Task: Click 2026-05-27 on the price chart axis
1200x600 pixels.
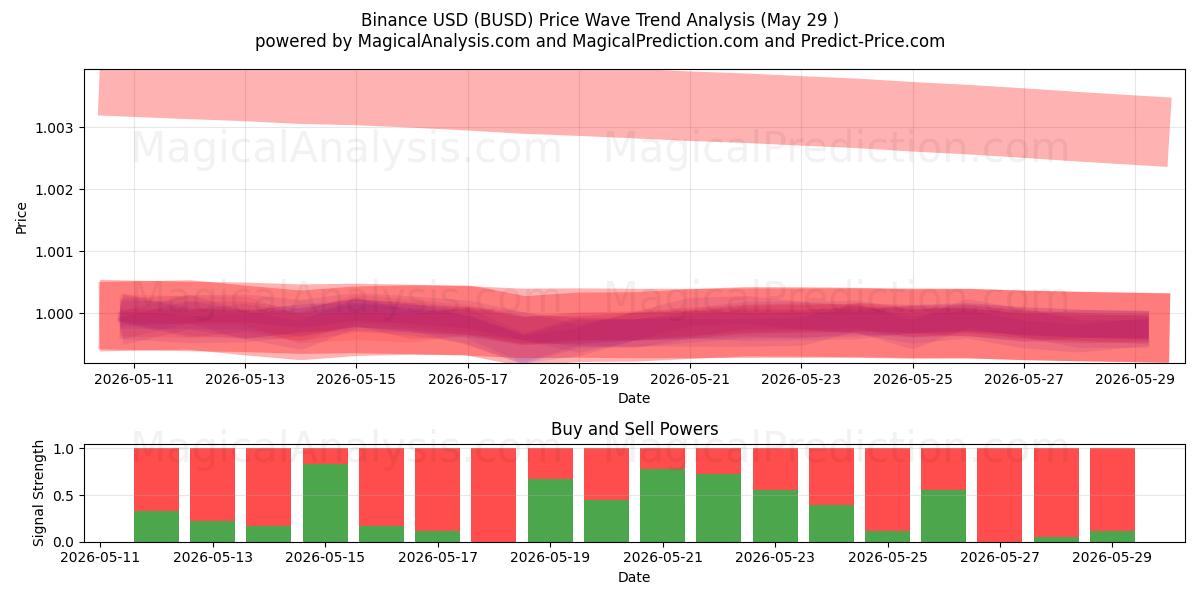Action: point(1024,379)
